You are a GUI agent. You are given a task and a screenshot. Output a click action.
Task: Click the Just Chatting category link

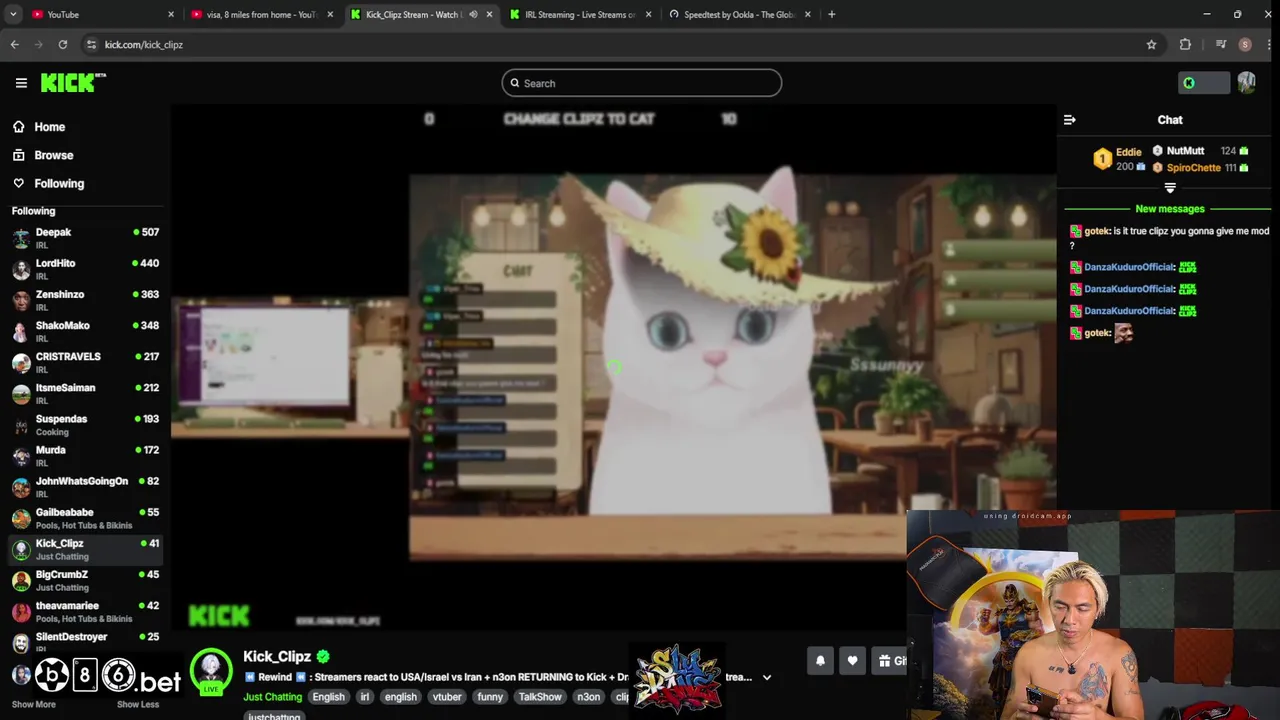[x=272, y=697]
